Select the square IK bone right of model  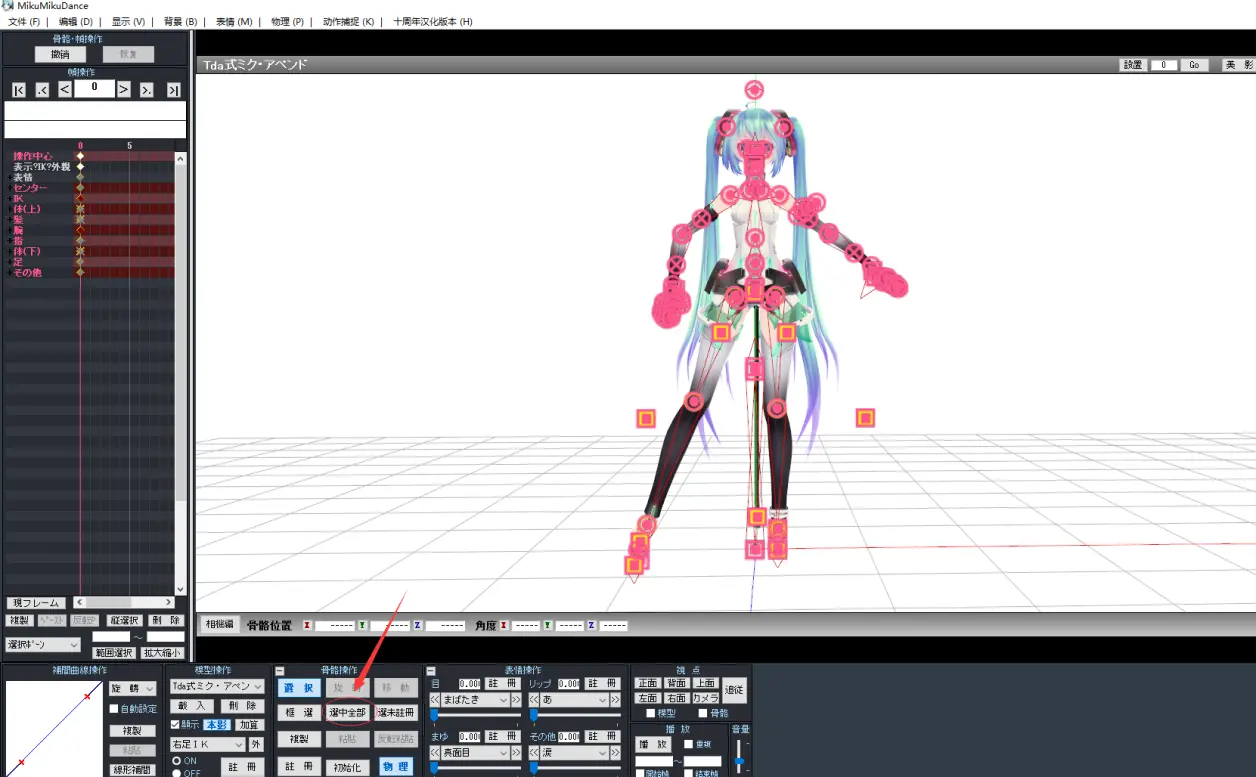pyautogui.click(x=865, y=417)
